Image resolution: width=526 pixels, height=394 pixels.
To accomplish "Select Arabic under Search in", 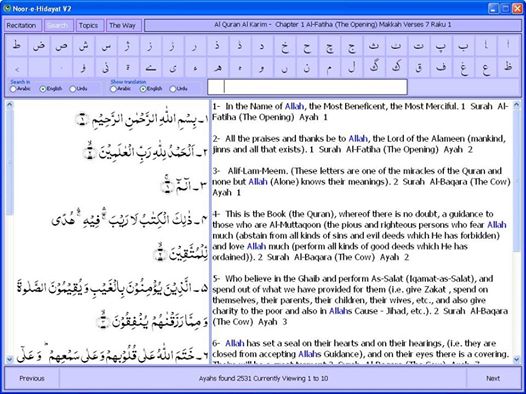I will point(20,89).
